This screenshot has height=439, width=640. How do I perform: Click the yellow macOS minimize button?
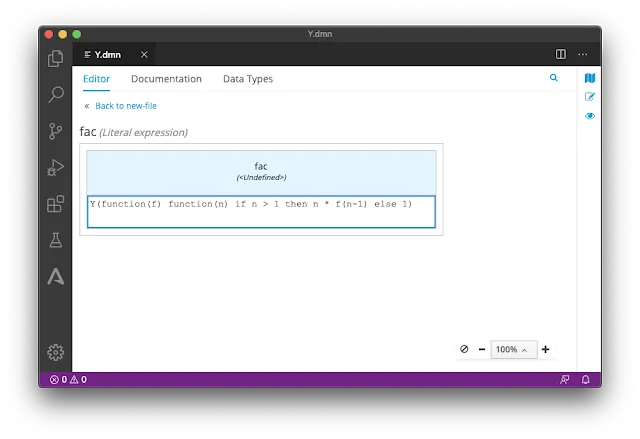[62, 34]
